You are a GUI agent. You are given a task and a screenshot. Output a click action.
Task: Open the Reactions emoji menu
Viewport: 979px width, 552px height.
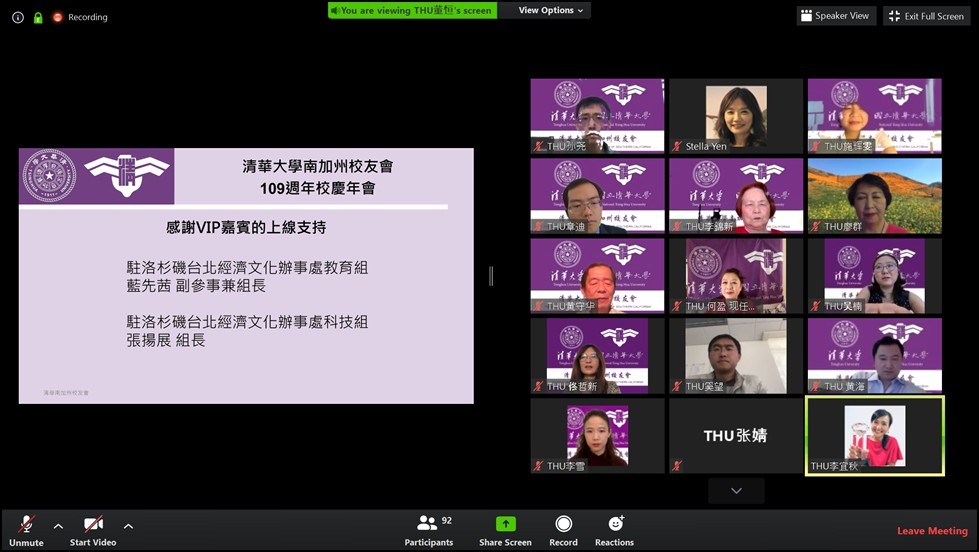point(614,524)
